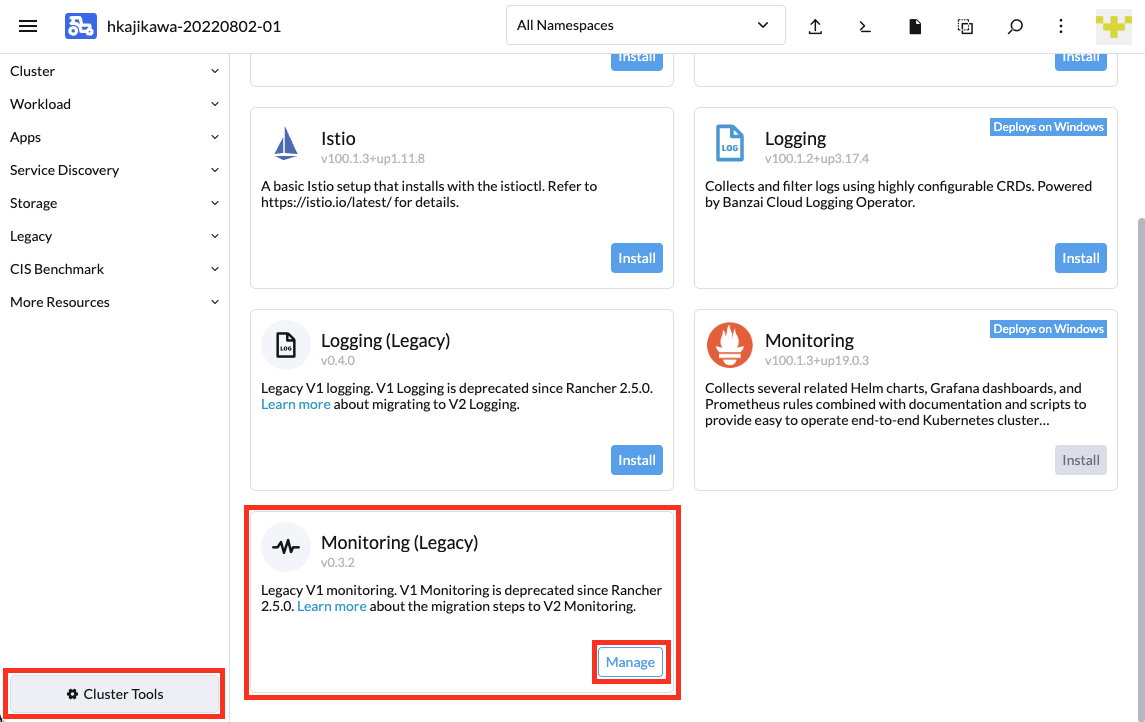The height and width of the screenshot is (722, 1145).
Task: Open the kubectl shell icon
Action: coord(865,26)
